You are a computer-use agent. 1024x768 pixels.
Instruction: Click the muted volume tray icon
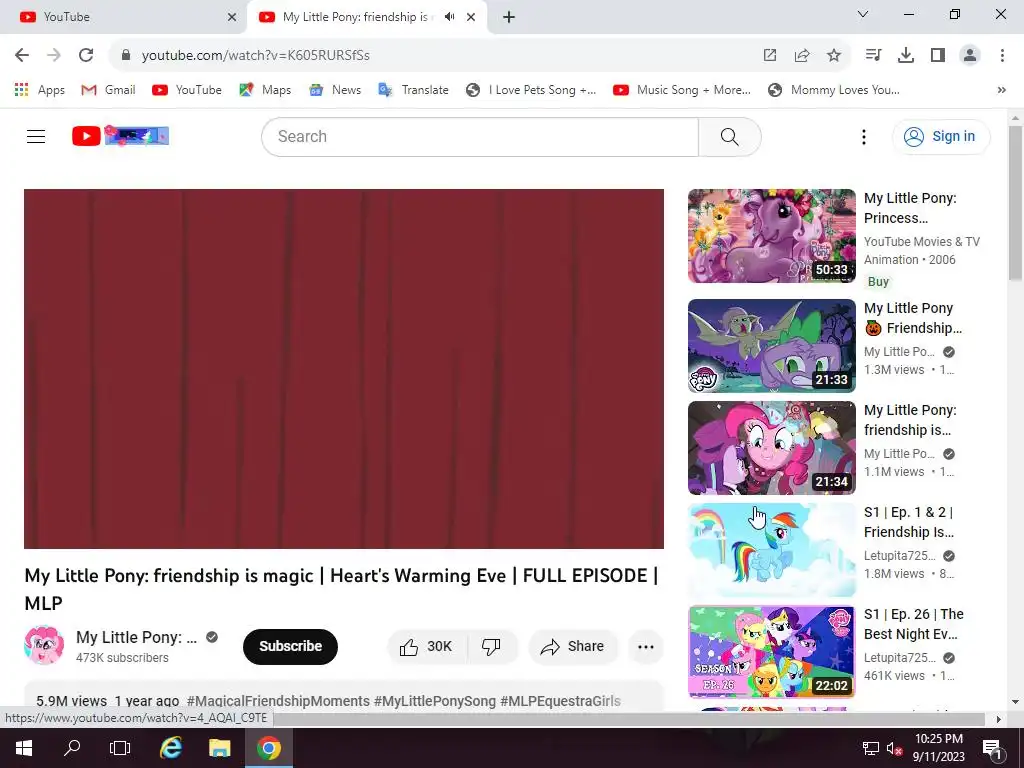(894, 748)
